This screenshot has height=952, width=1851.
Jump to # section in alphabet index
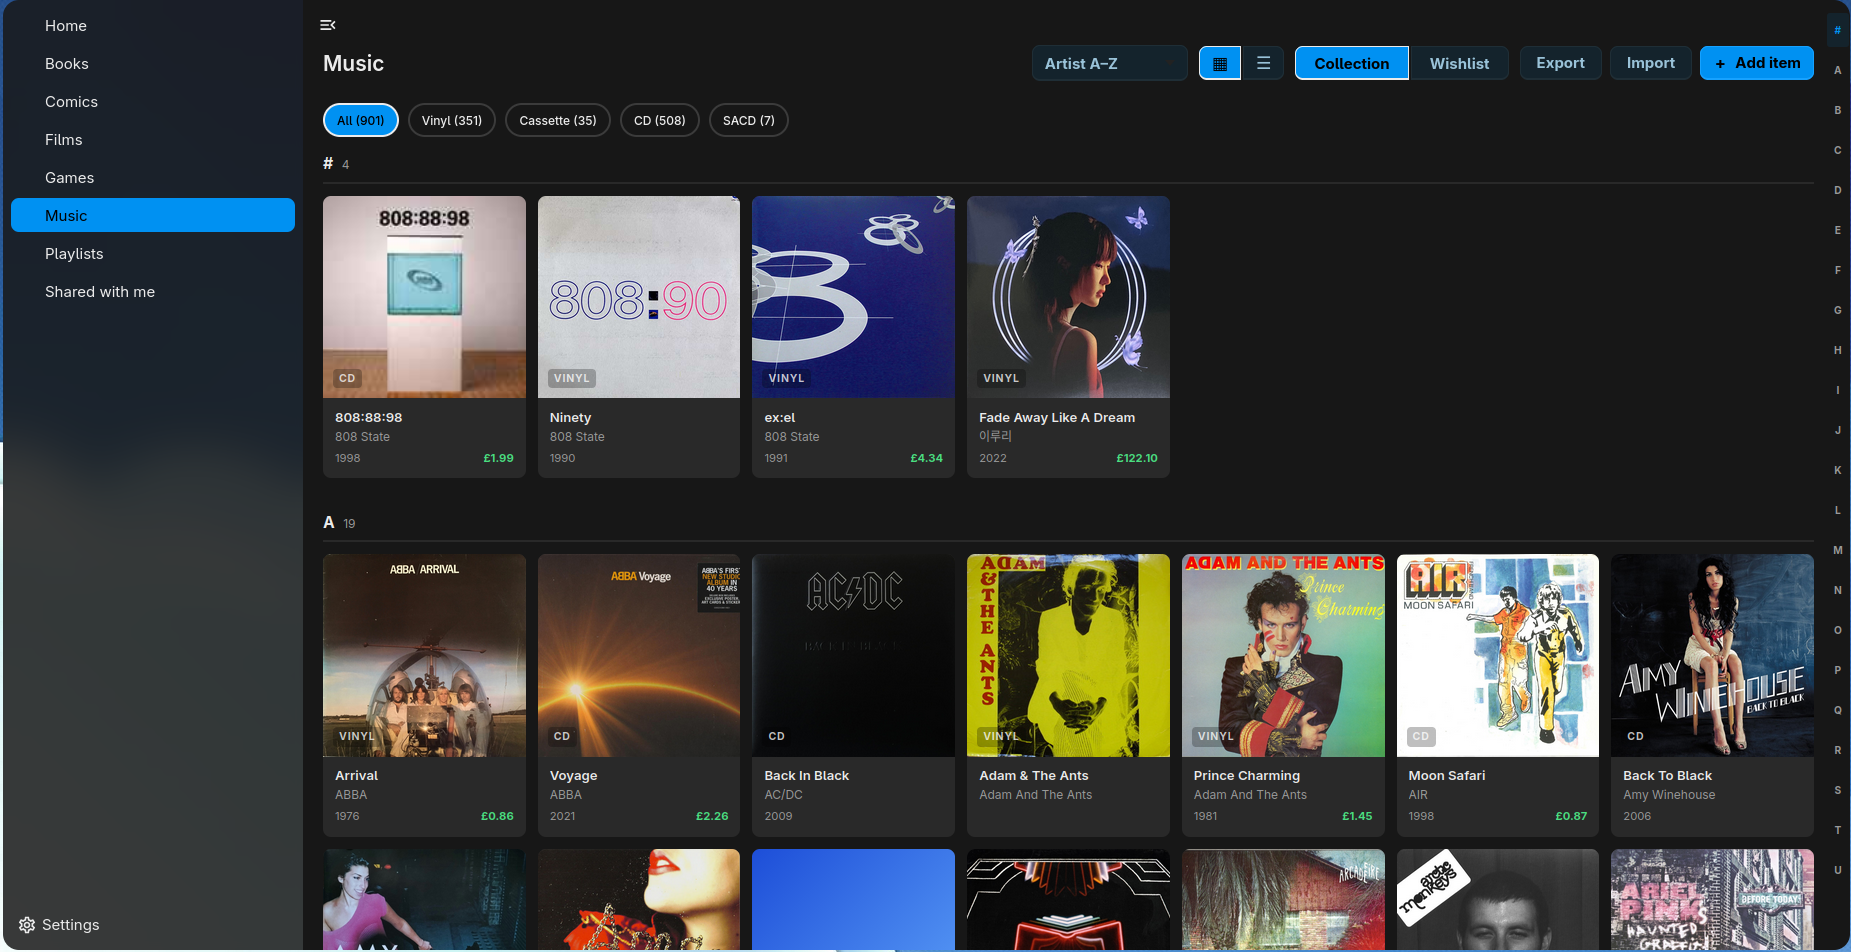(1837, 30)
